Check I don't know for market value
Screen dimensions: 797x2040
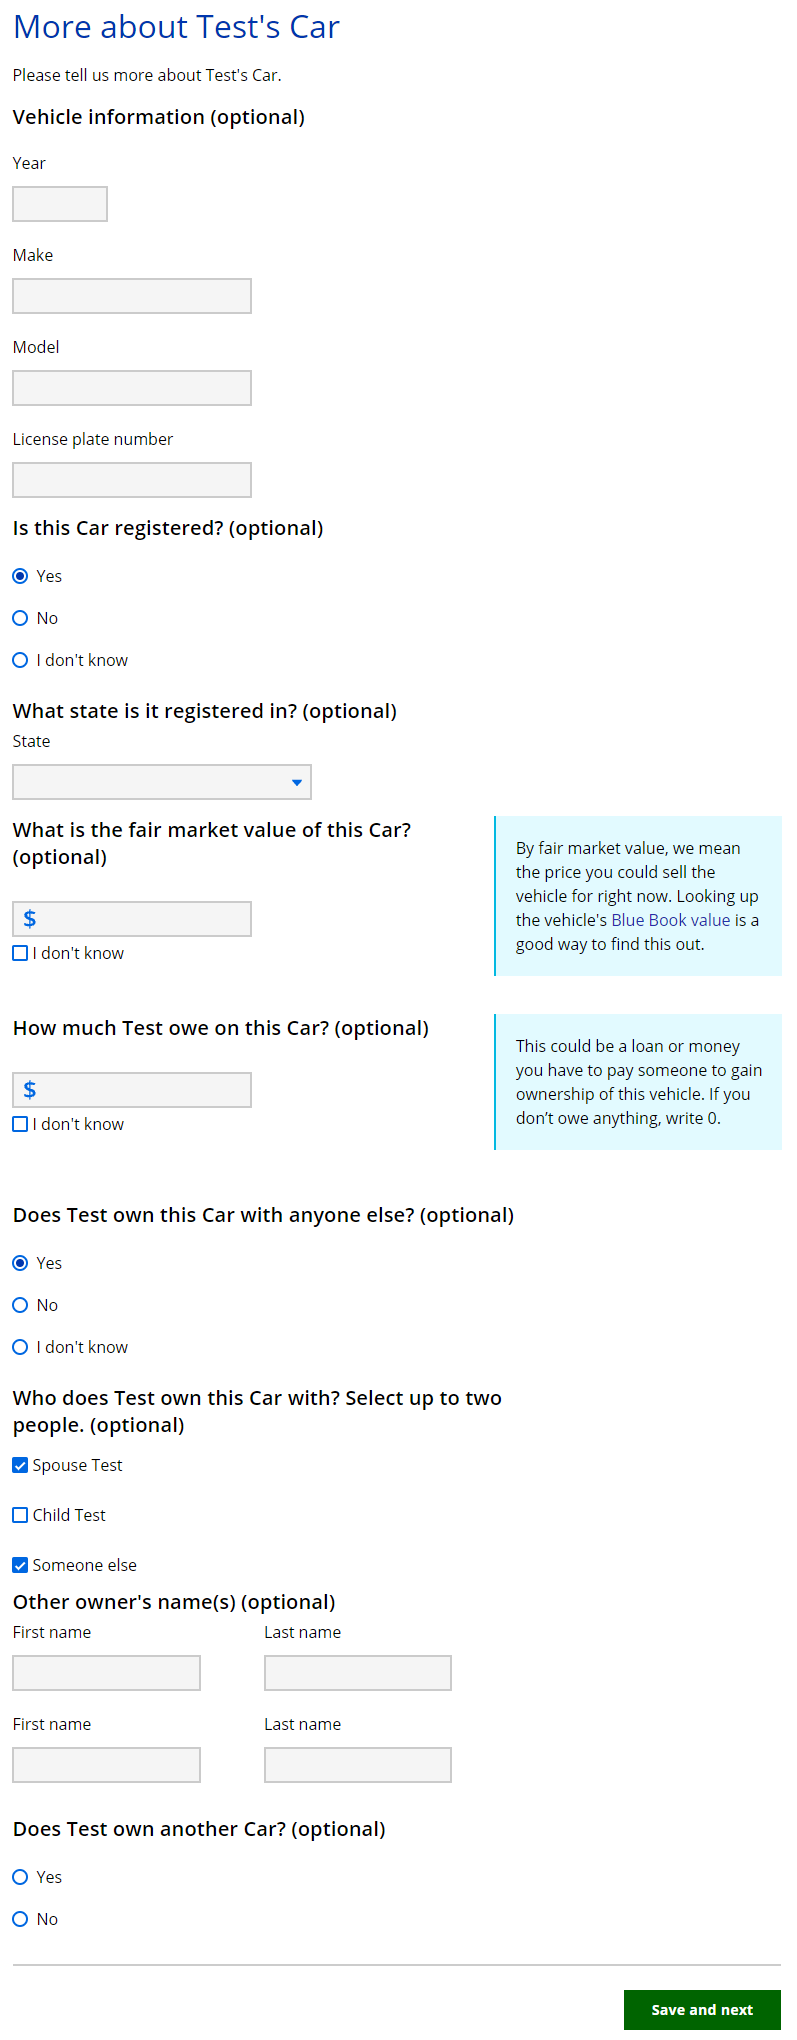[x=20, y=953]
